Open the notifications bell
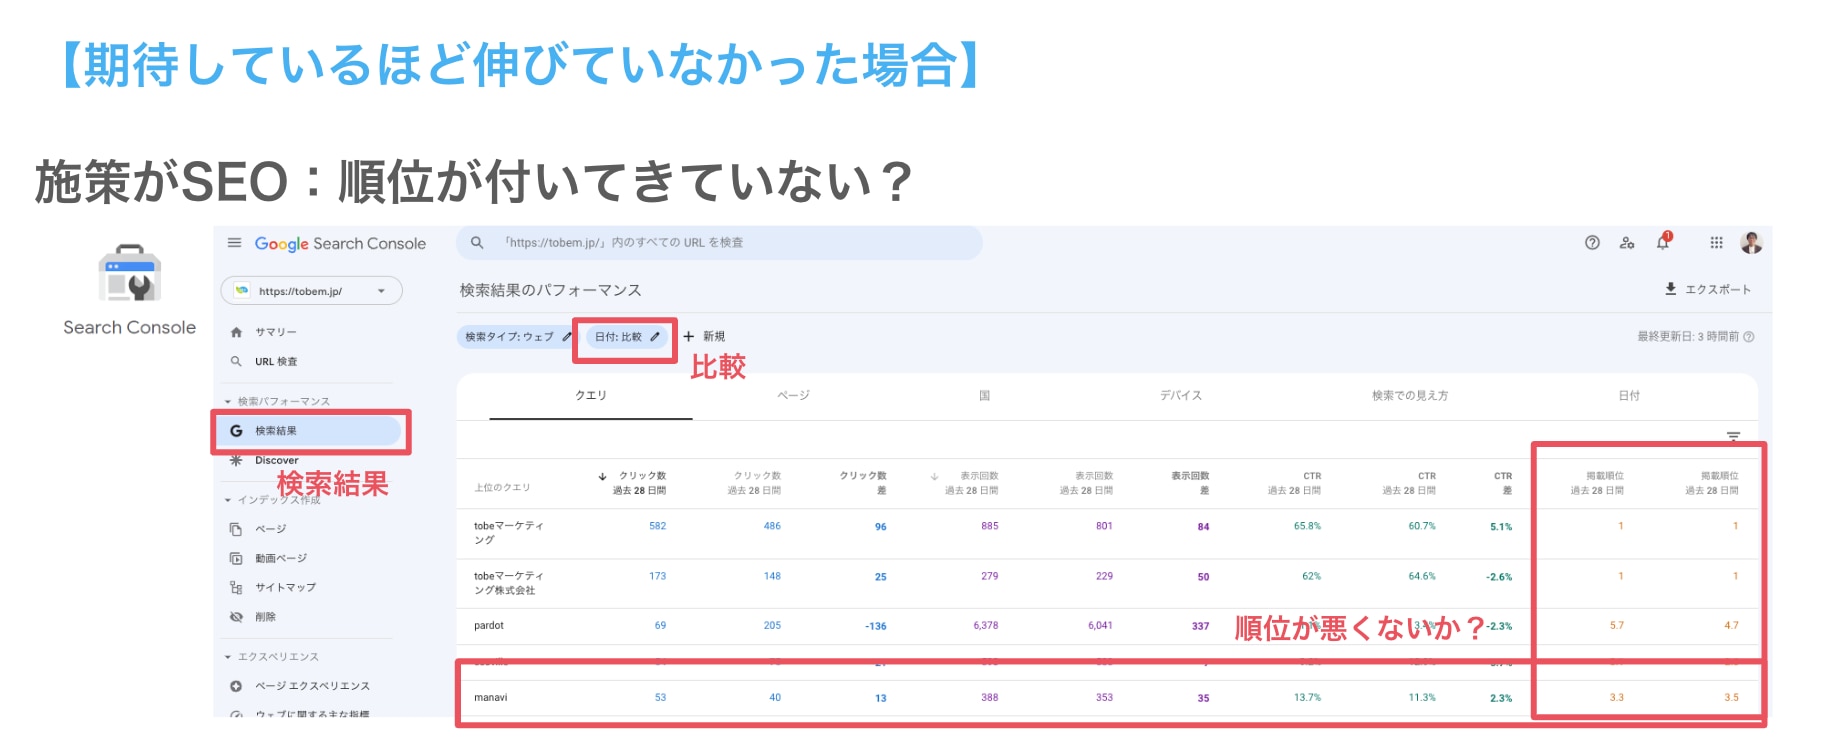The image size is (1824, 750). (x=1664, y=242)
